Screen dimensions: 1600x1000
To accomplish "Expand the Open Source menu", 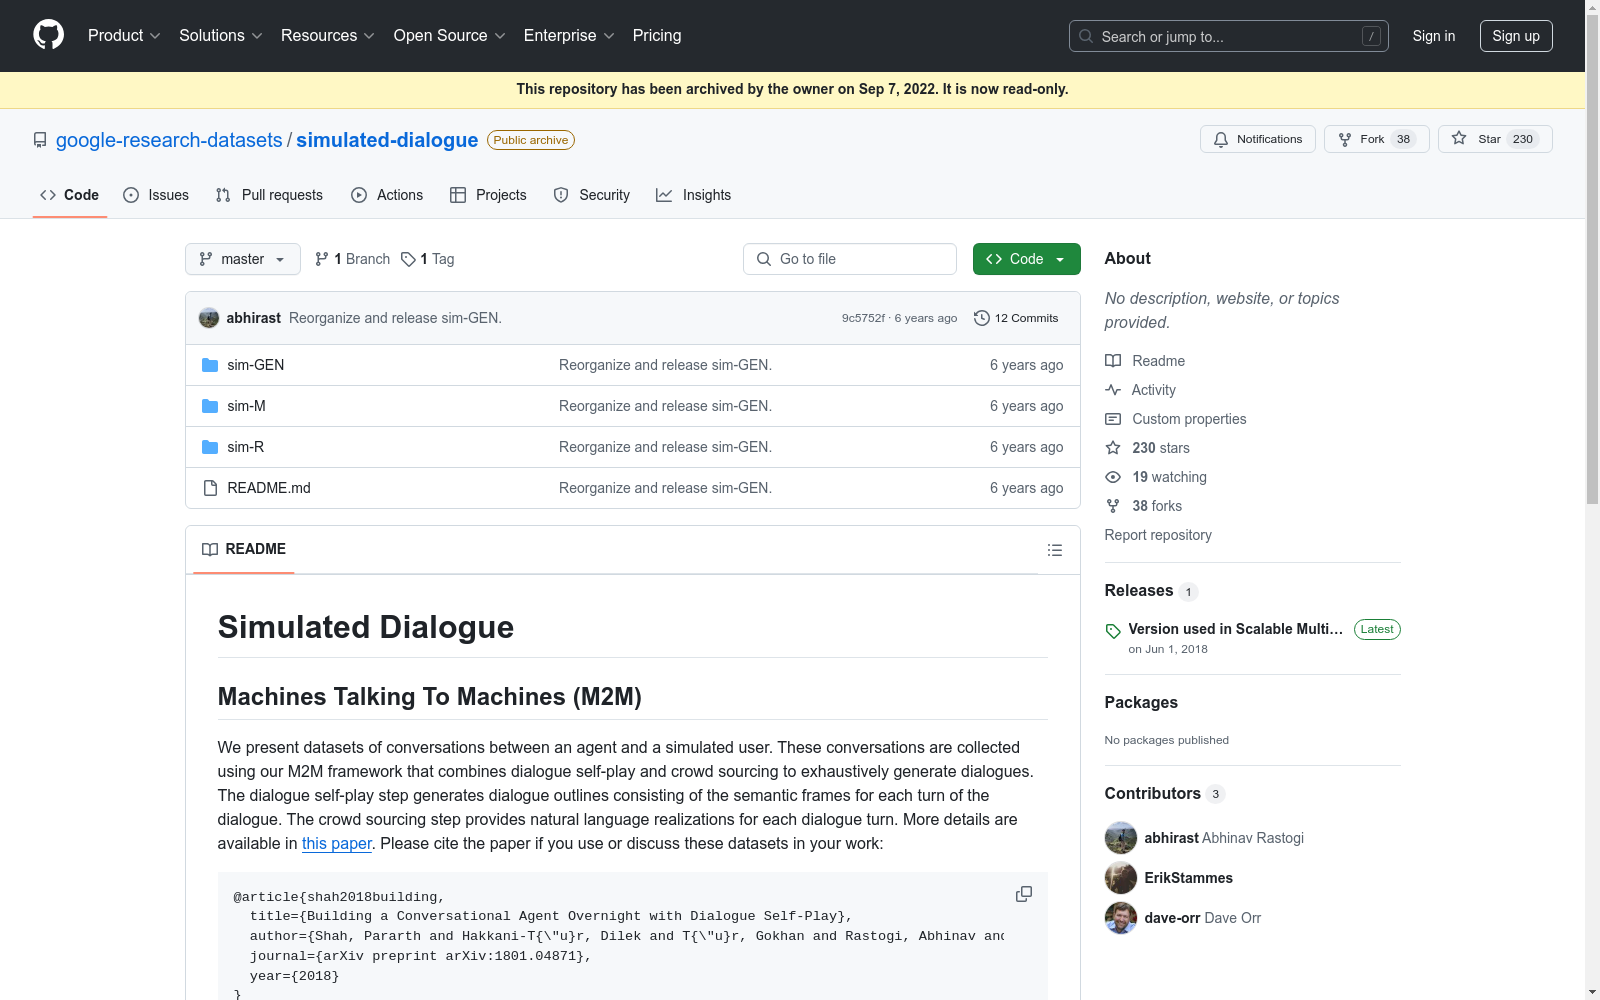I will [x=450, y=36].
